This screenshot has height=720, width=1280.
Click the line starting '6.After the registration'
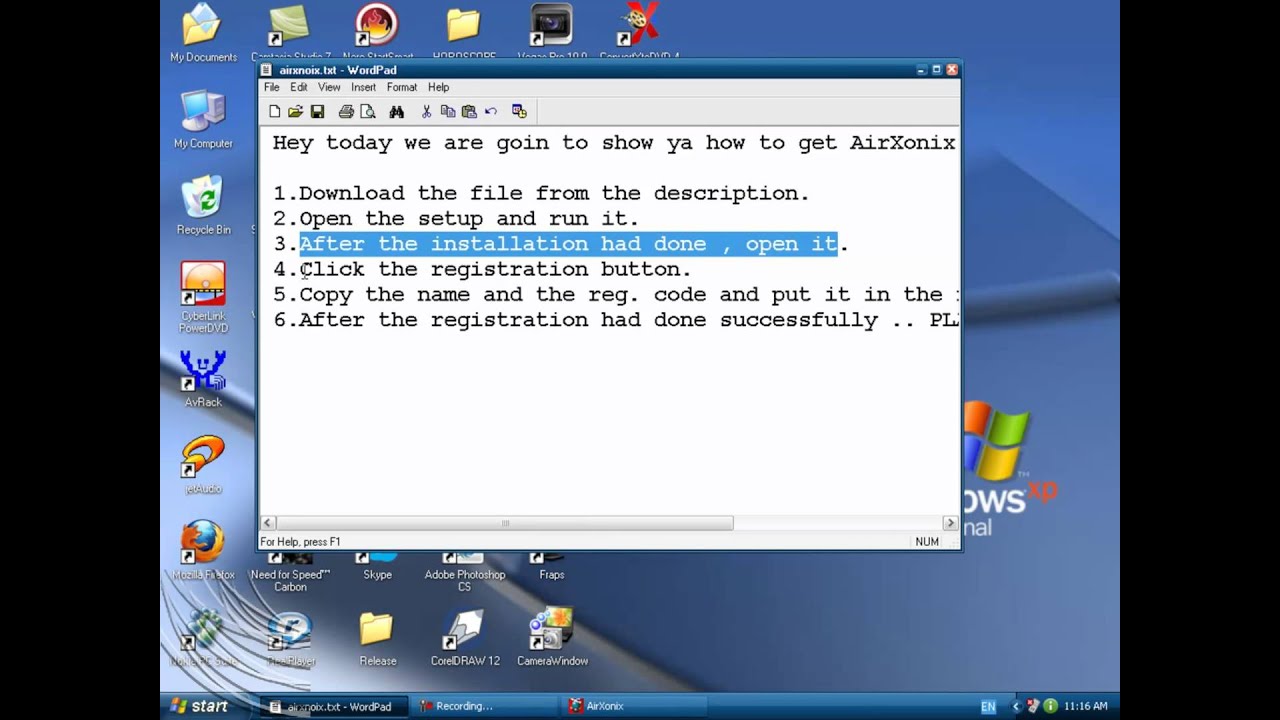pos(615,321)
